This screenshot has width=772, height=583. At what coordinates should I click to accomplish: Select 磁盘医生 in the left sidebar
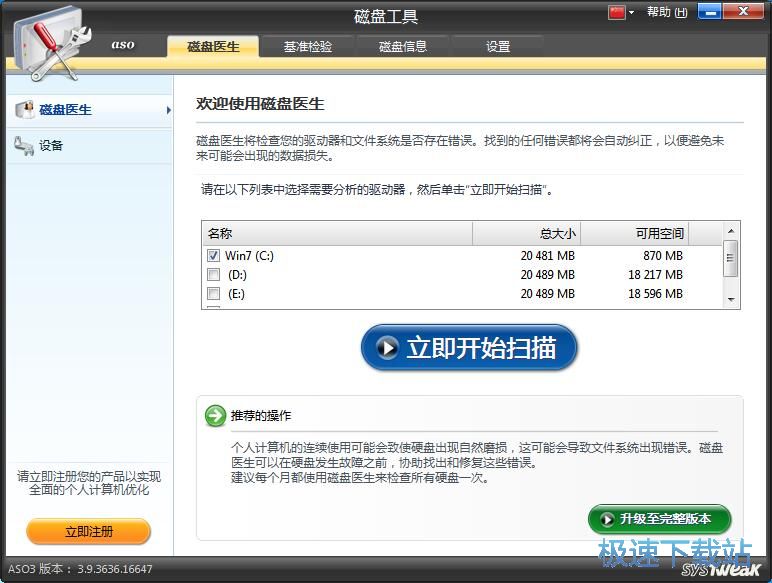click(90, 110)
